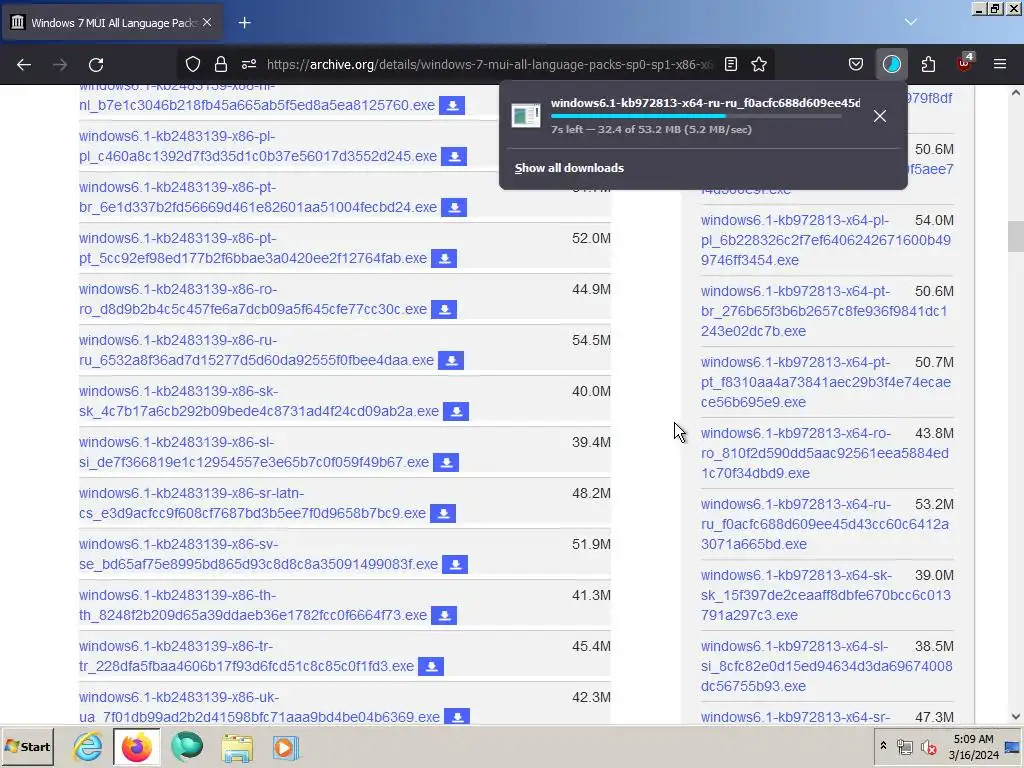Download the x86 sl-si file via arrow icon
The height and width of the screenshot is (768, 1024).
[x=446, y=462]
